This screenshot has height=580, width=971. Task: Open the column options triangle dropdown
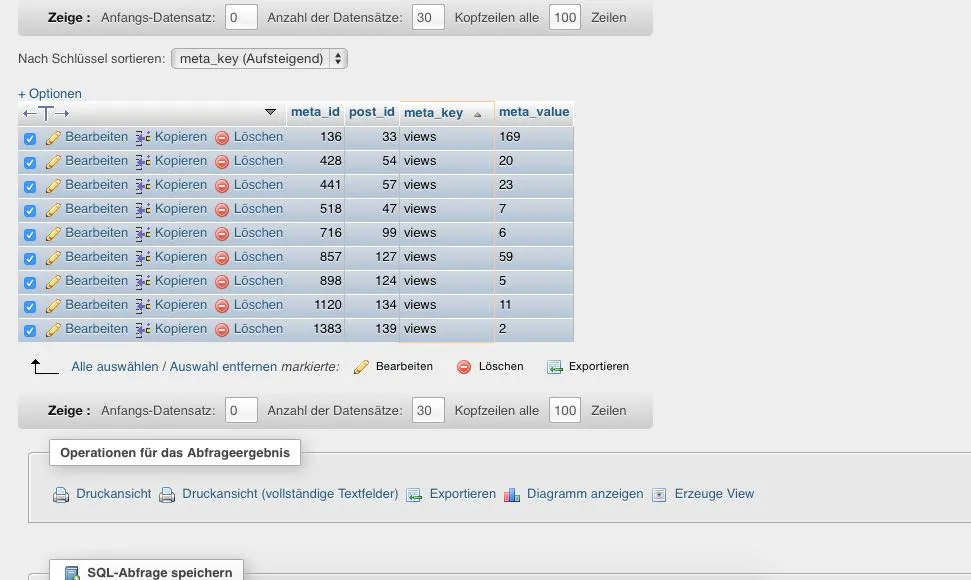click(x=270, y=112)
